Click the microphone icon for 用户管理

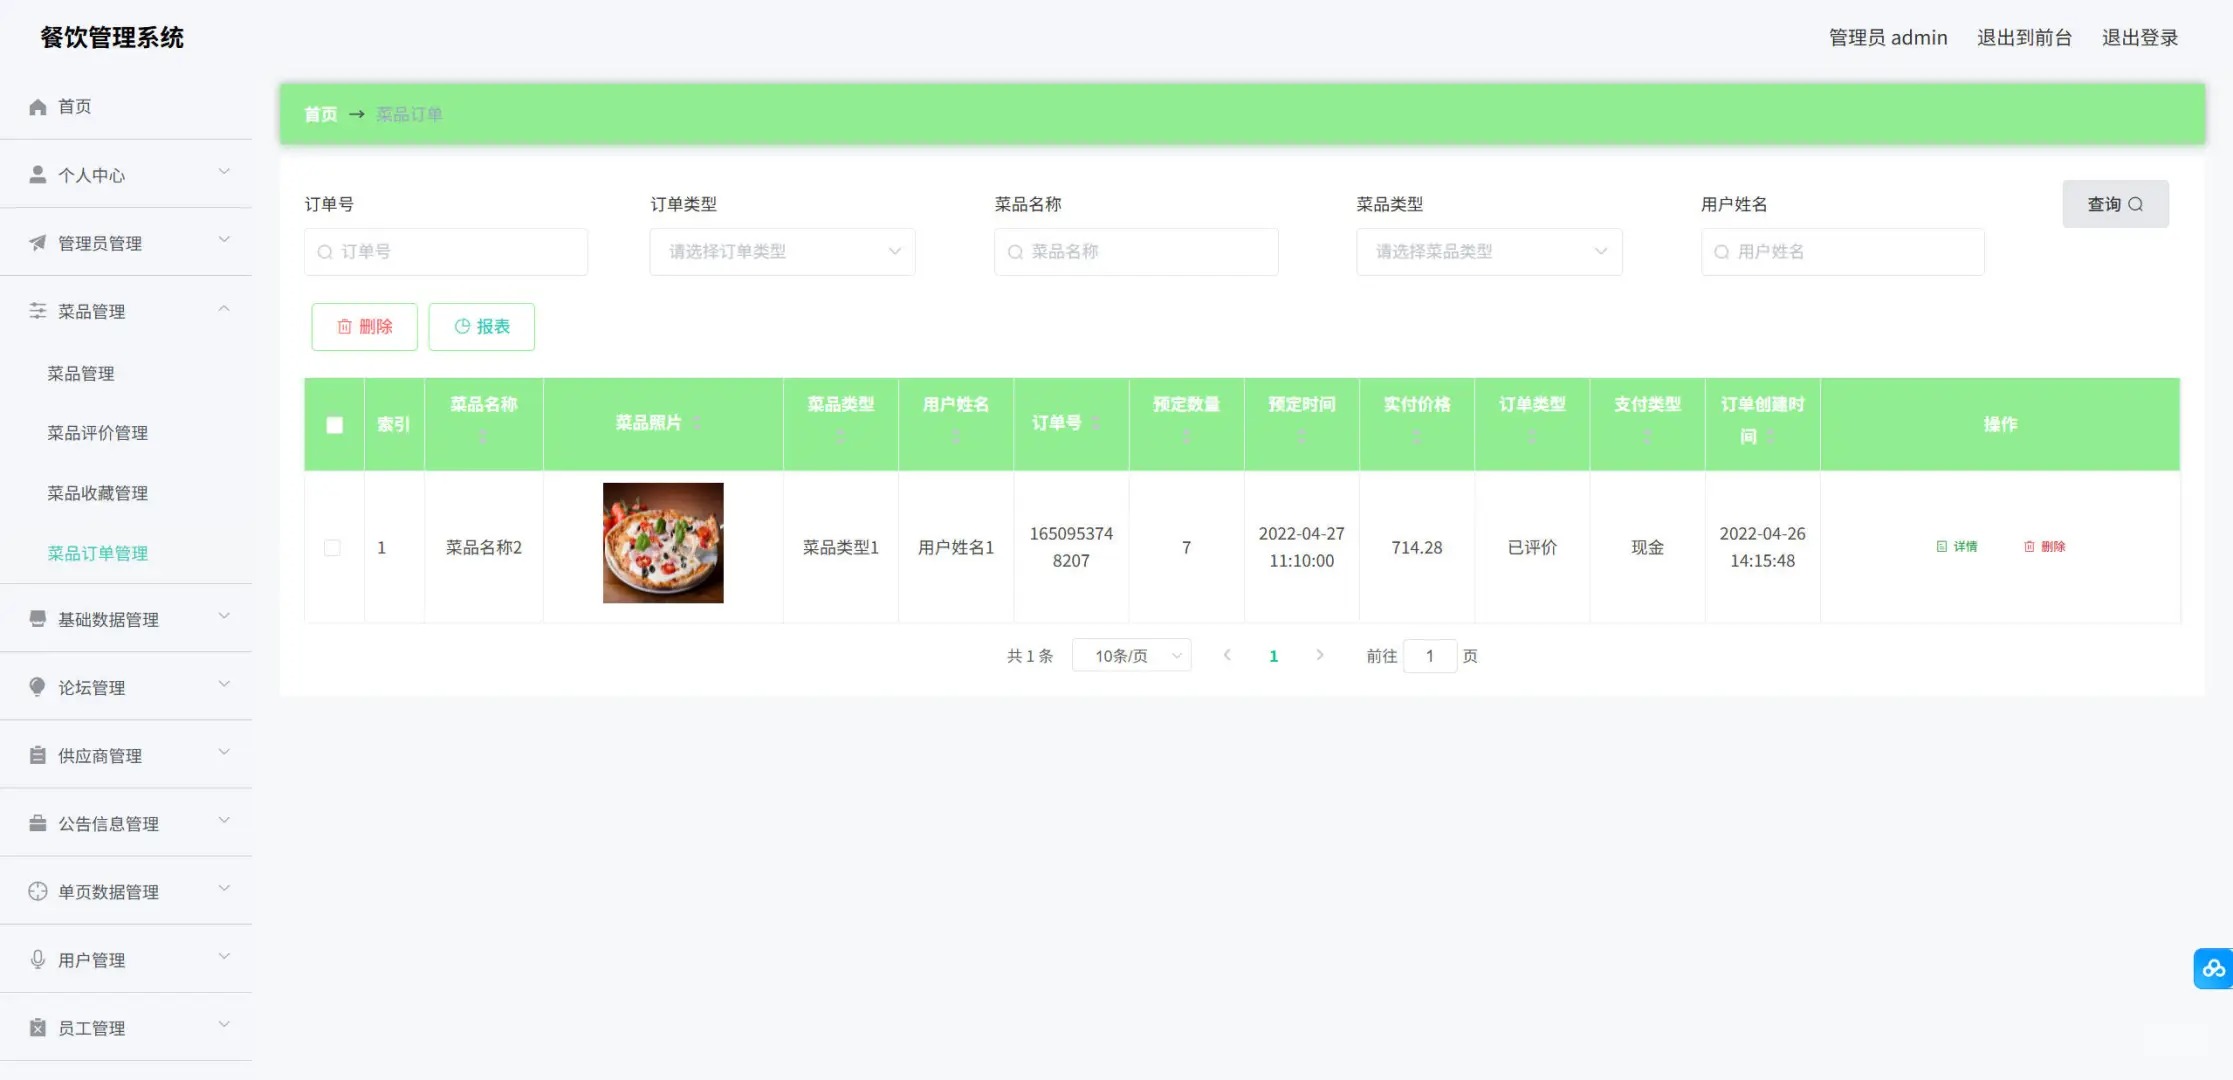click(x=38, y=959)
